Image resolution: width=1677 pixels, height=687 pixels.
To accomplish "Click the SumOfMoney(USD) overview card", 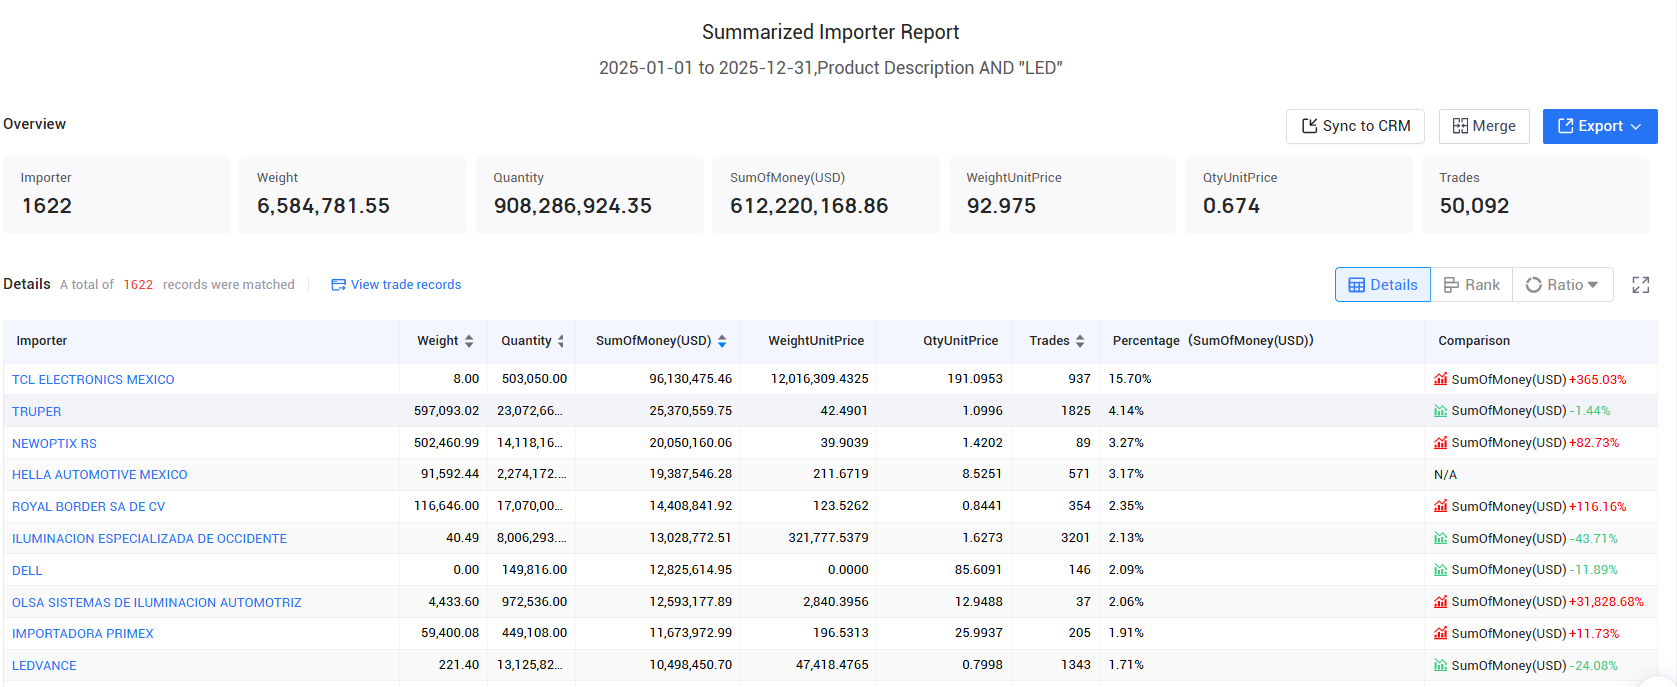I will click(826, 195).
